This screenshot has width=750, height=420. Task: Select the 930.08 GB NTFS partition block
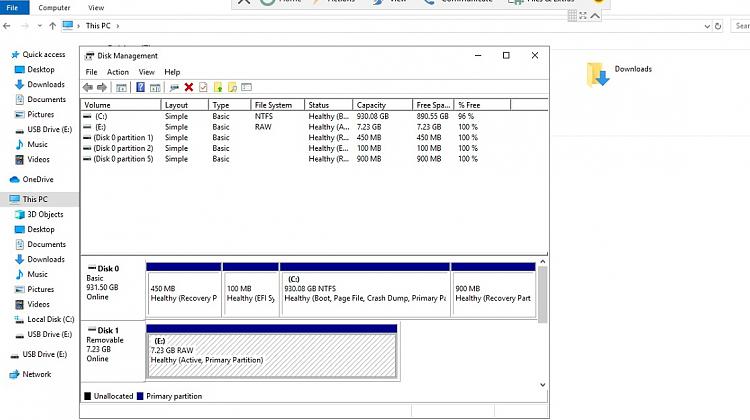(364, 289)
